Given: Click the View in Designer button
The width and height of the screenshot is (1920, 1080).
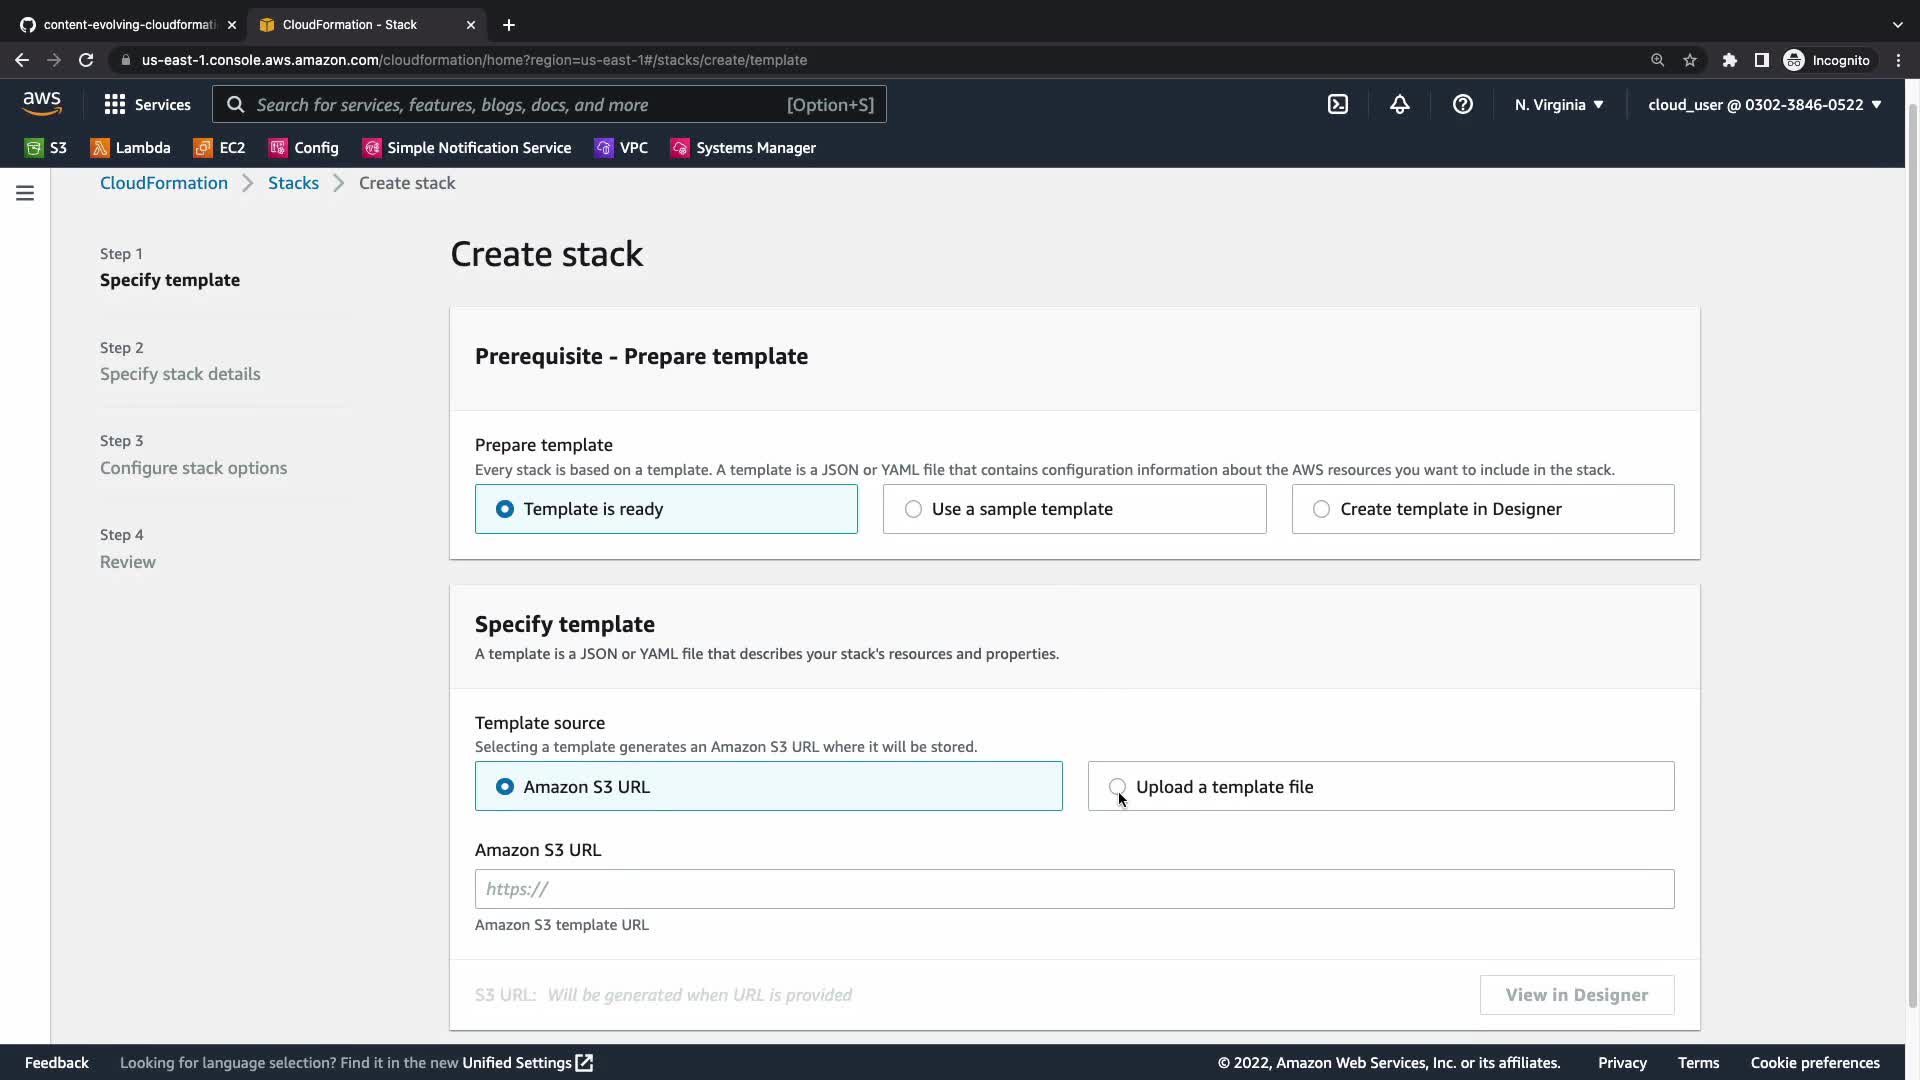Looking at the screenshot, I should [x=1576, y=995].
